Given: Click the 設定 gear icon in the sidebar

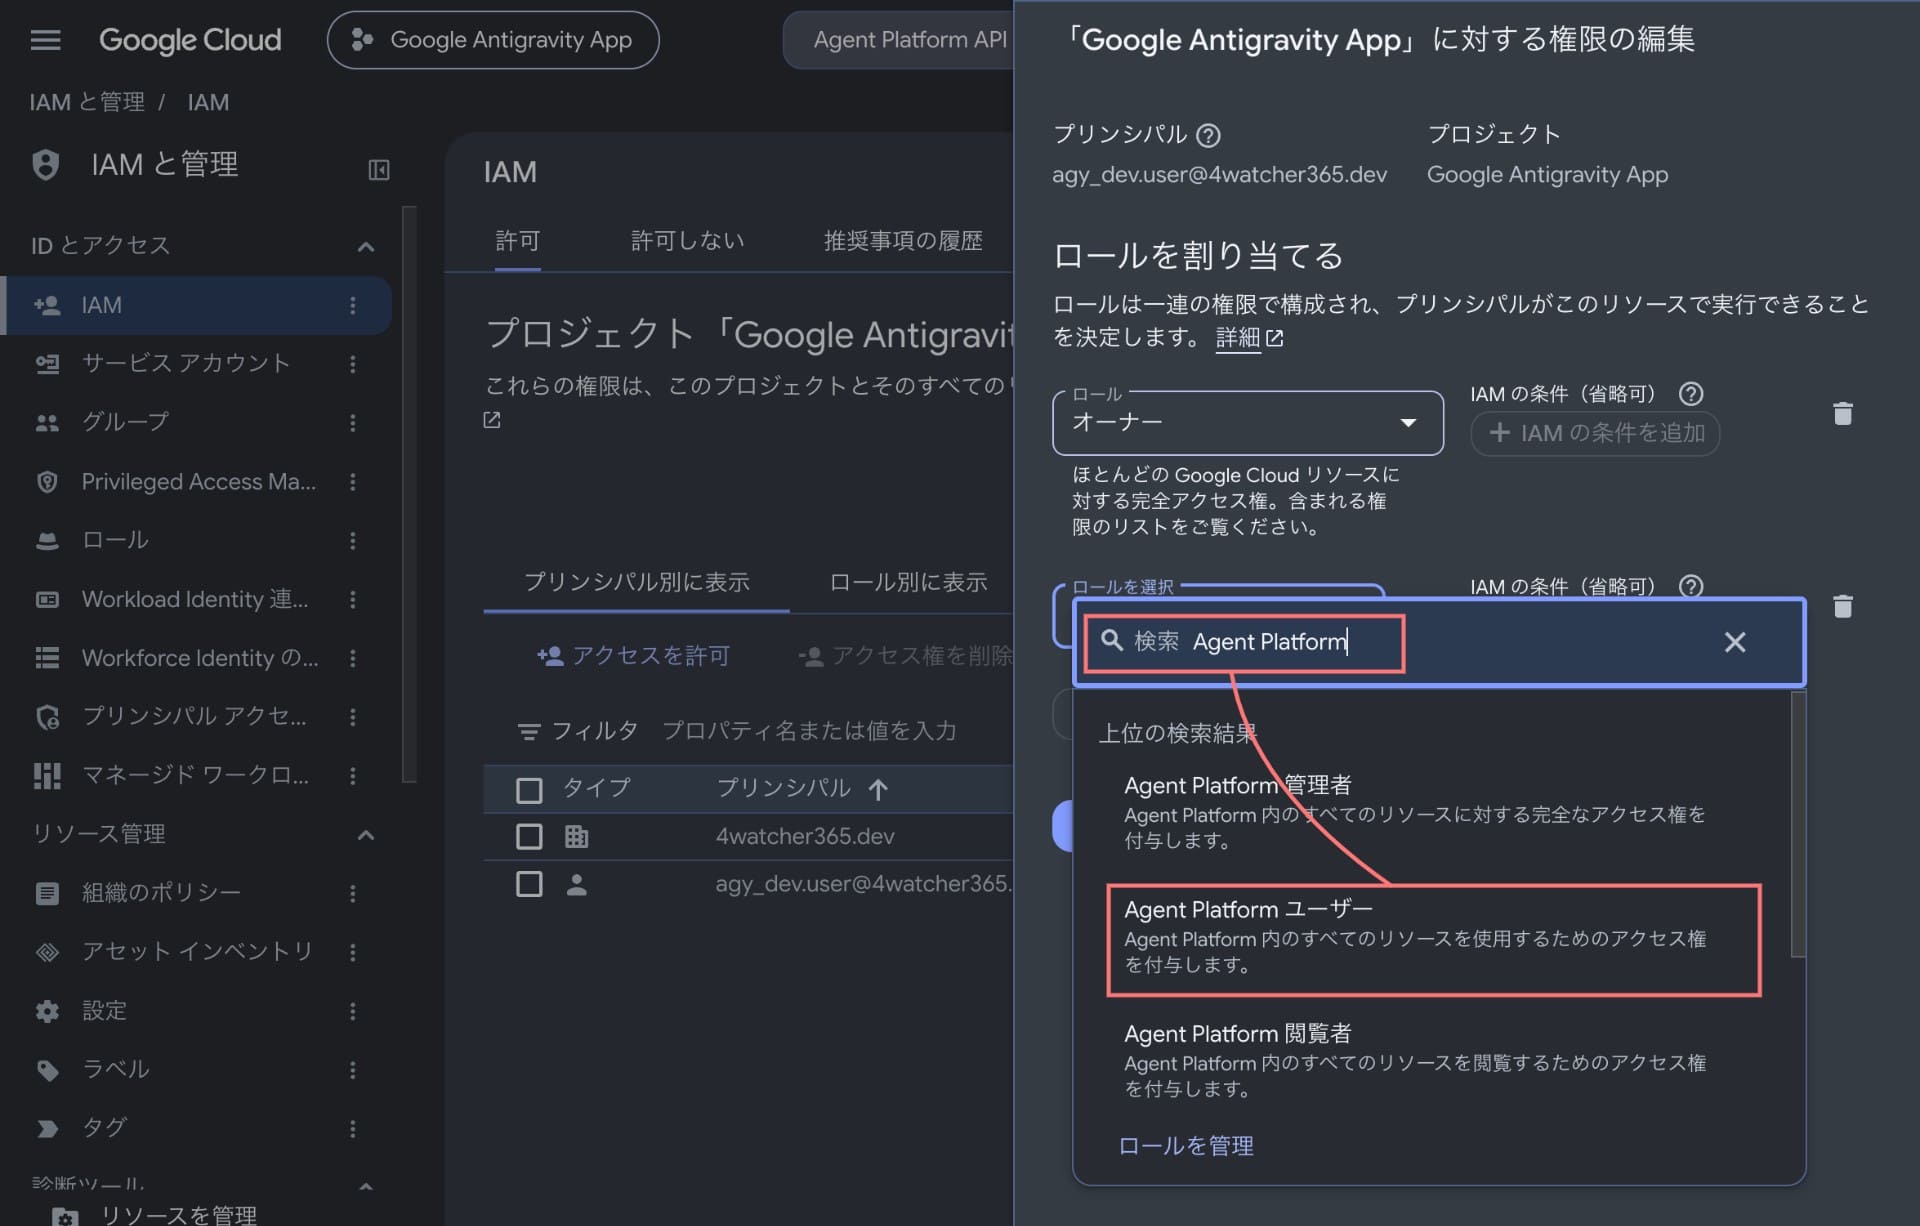Looking at the screenshot, I should pos(47,1011).
